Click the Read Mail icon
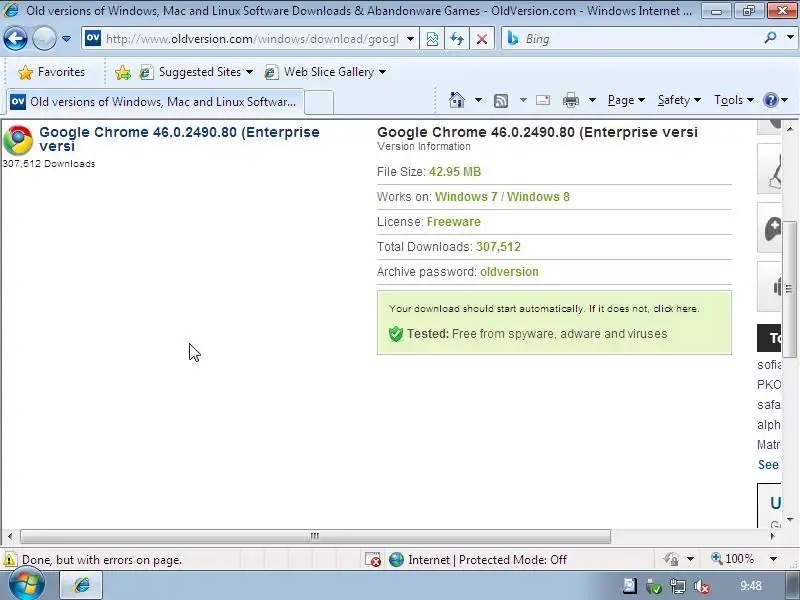 (543, 100)
